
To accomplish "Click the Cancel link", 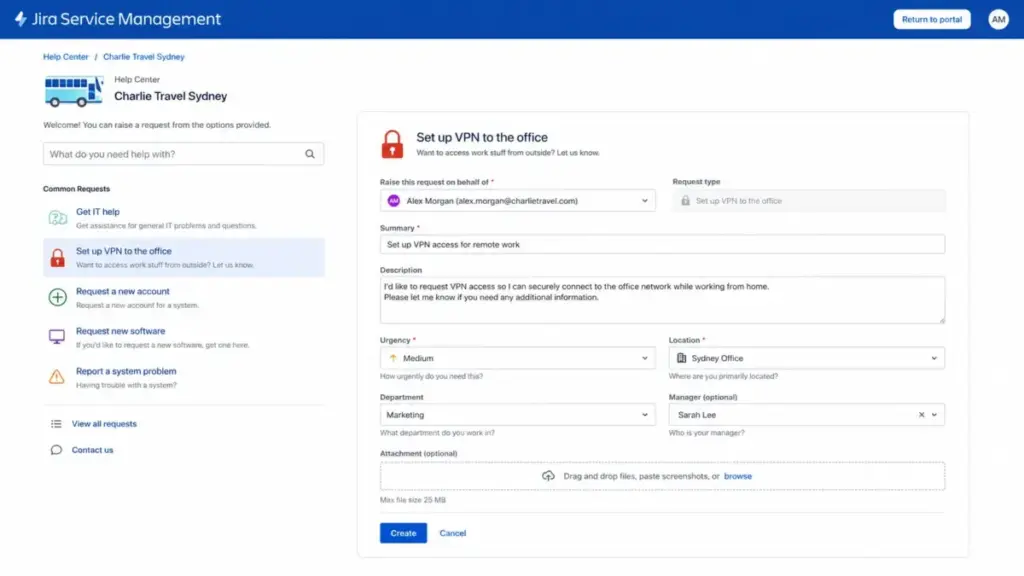I will tap(453, 533).
